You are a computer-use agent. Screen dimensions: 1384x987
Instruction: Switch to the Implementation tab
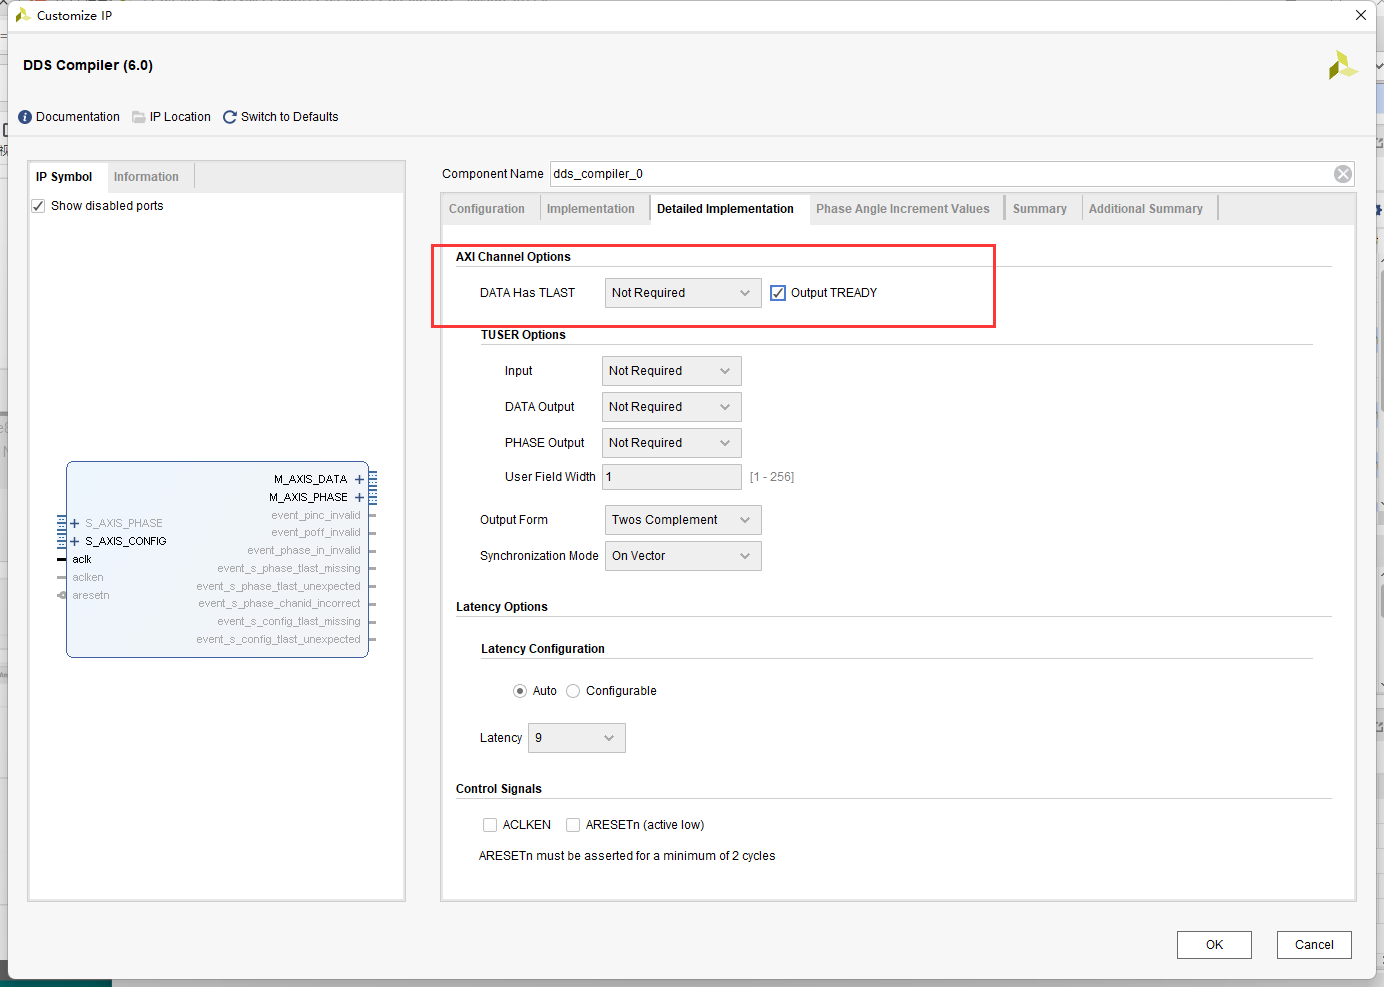(591, 209)
